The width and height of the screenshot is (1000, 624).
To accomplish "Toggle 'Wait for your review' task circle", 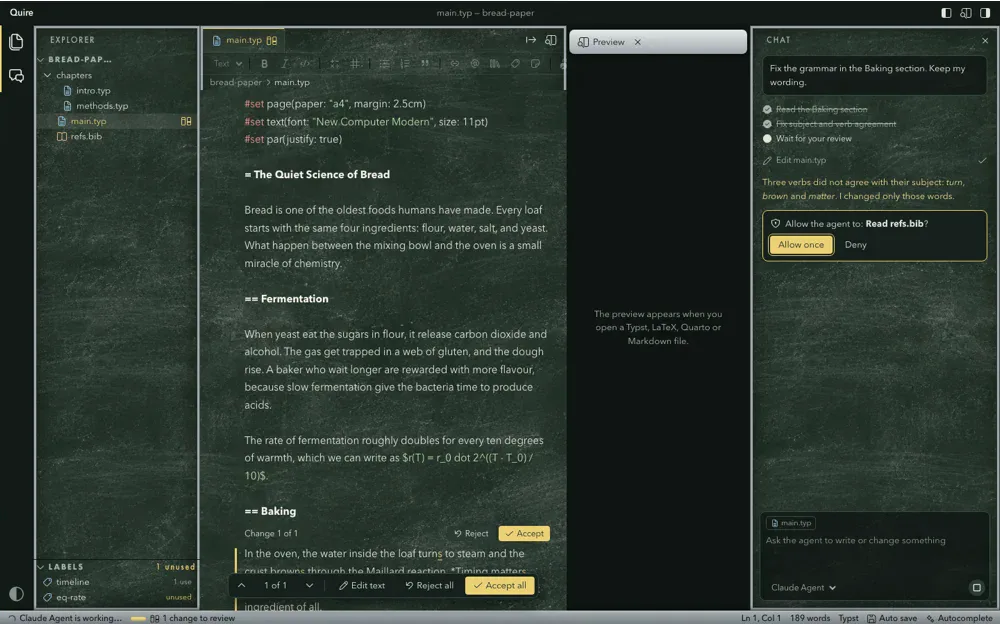I will 767,139.
